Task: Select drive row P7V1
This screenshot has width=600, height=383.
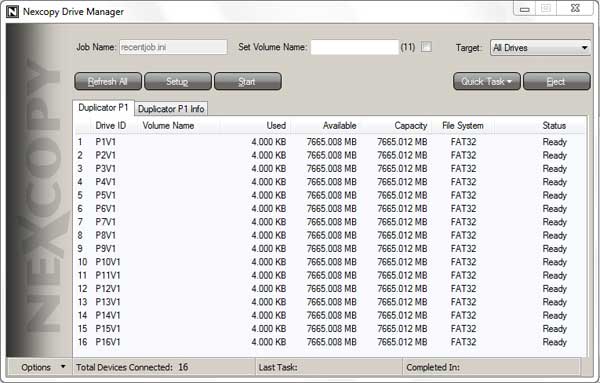Action: pos(330,222)
